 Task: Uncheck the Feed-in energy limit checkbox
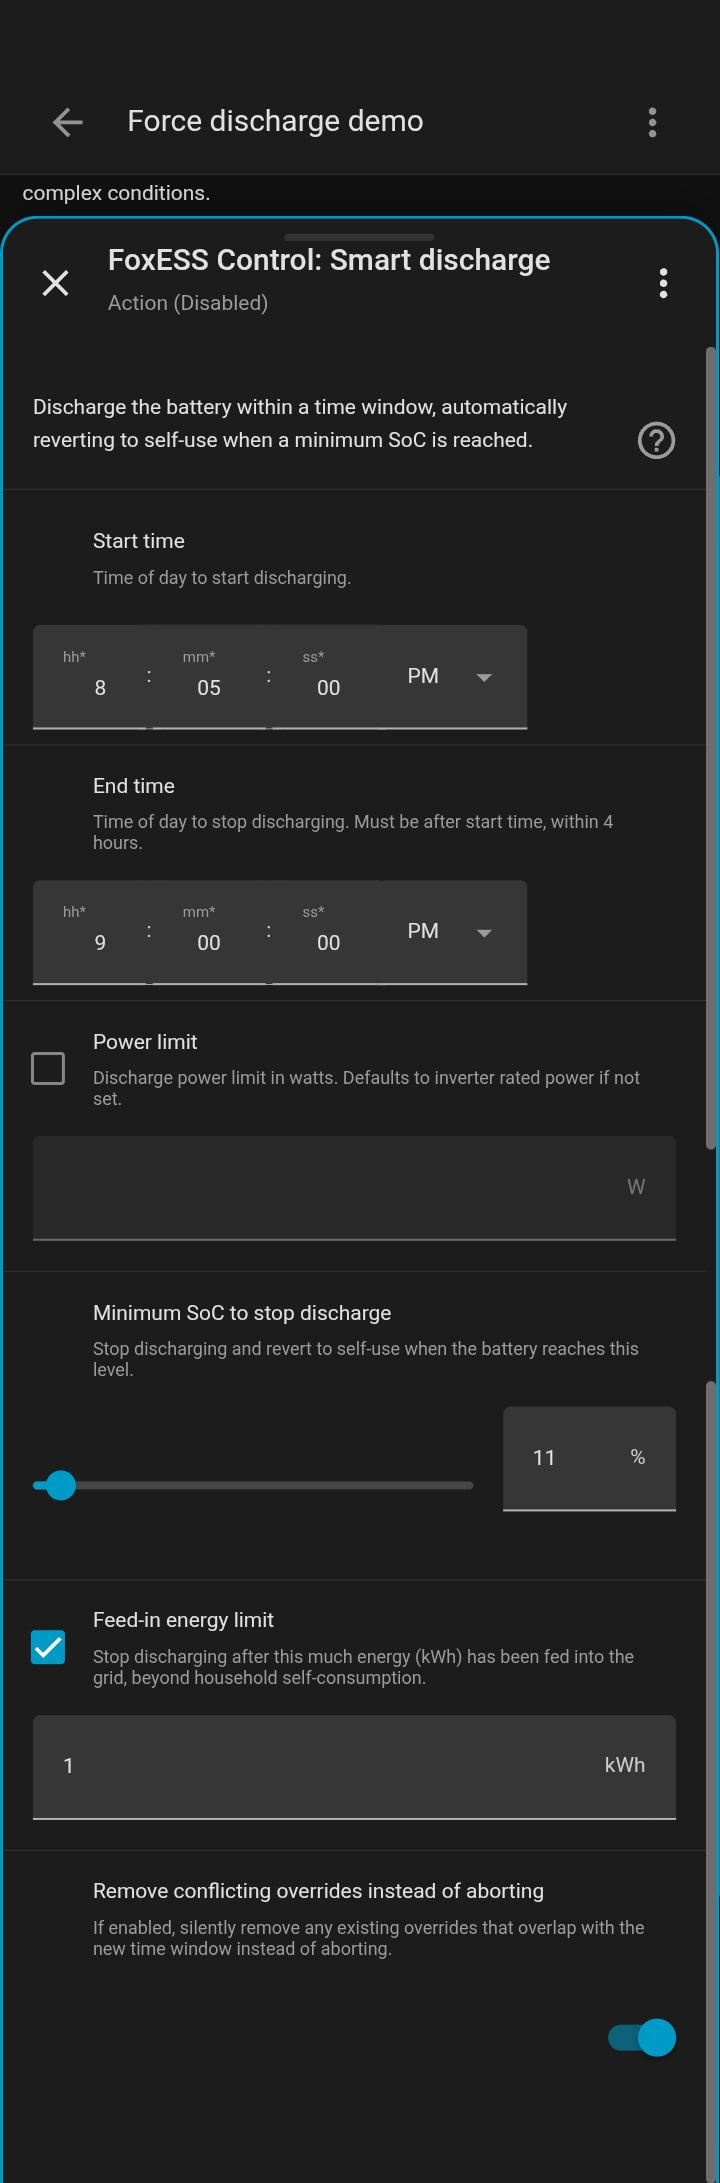[x=48, y=1647]
